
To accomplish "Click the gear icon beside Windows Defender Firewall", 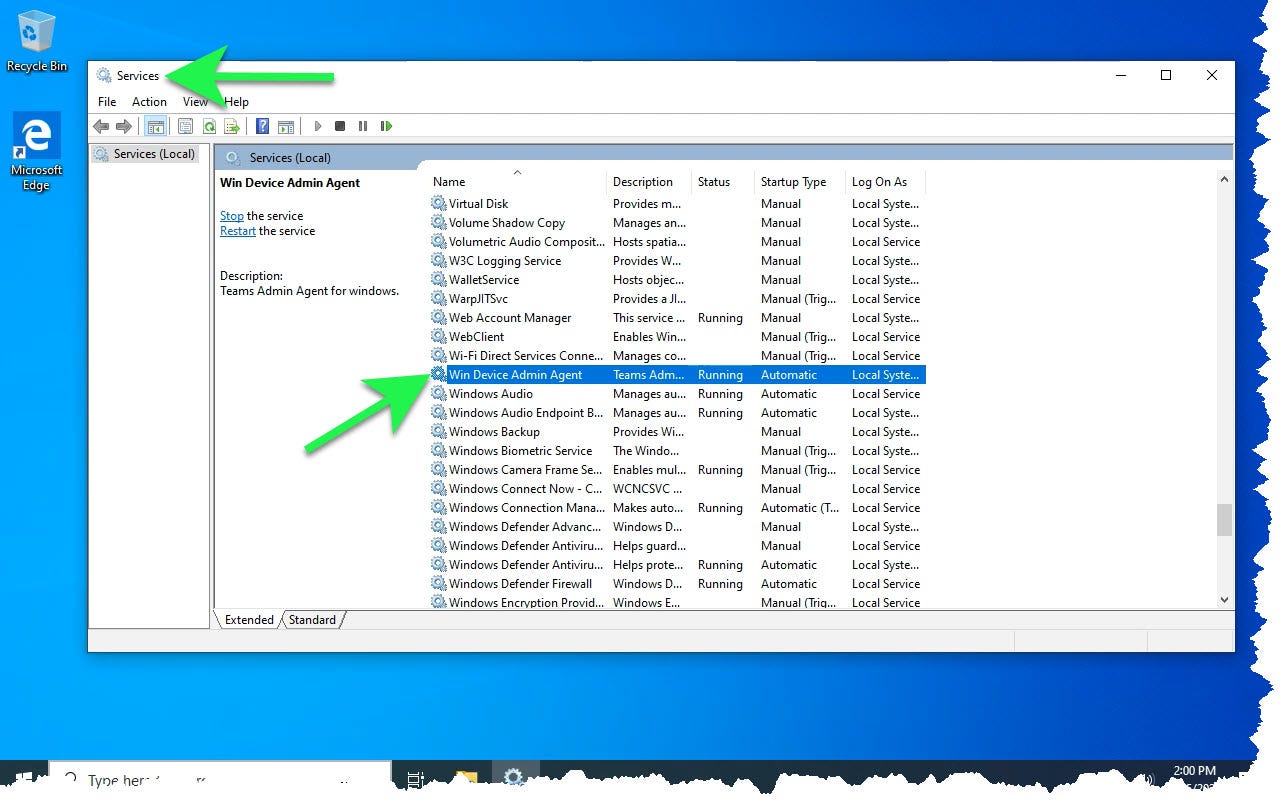I will coord(438,583).
